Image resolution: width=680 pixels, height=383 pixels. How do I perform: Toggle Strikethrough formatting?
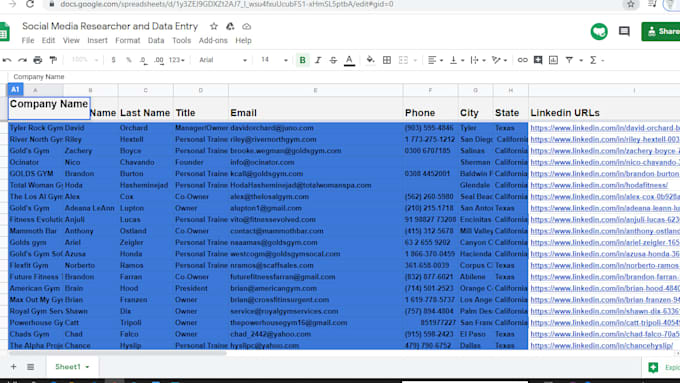pyautogui.click(x=333, y=60)
